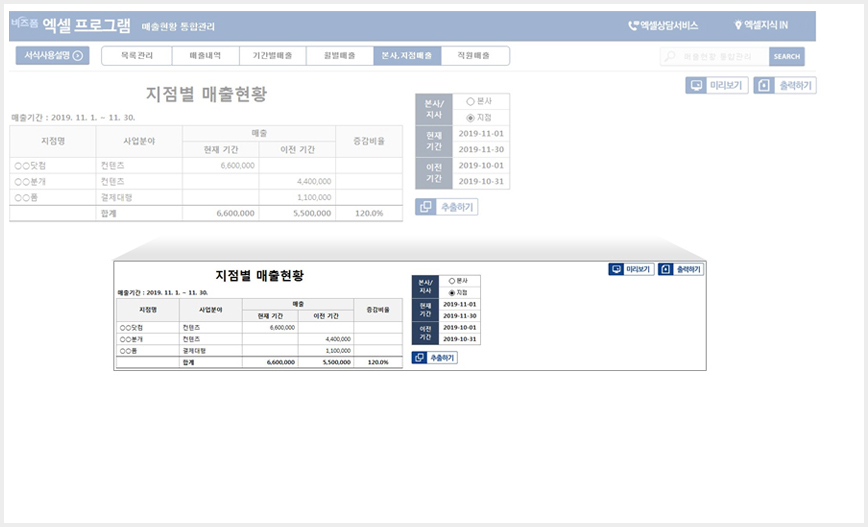868x527 pixels.
Task: Click the 결제대행 cell in the enlarged inset
Action: 210,350
